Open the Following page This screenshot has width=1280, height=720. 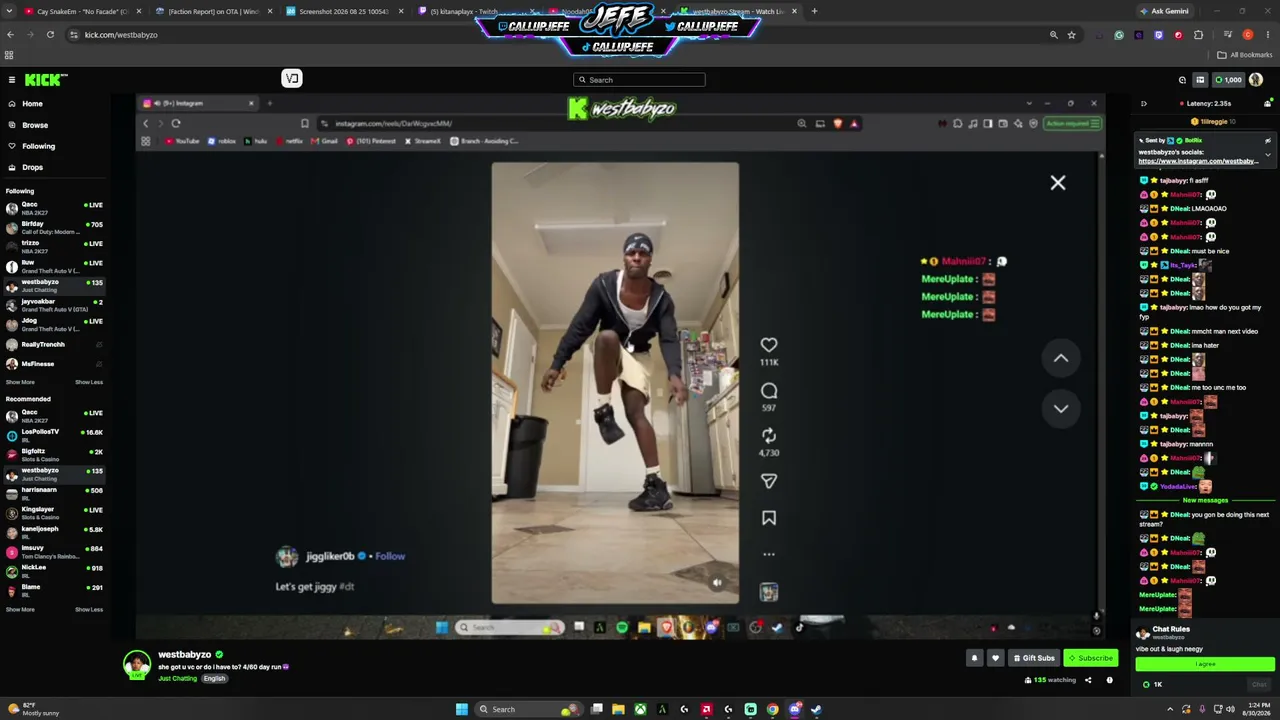pyautogui.click(x=38, y=146)
